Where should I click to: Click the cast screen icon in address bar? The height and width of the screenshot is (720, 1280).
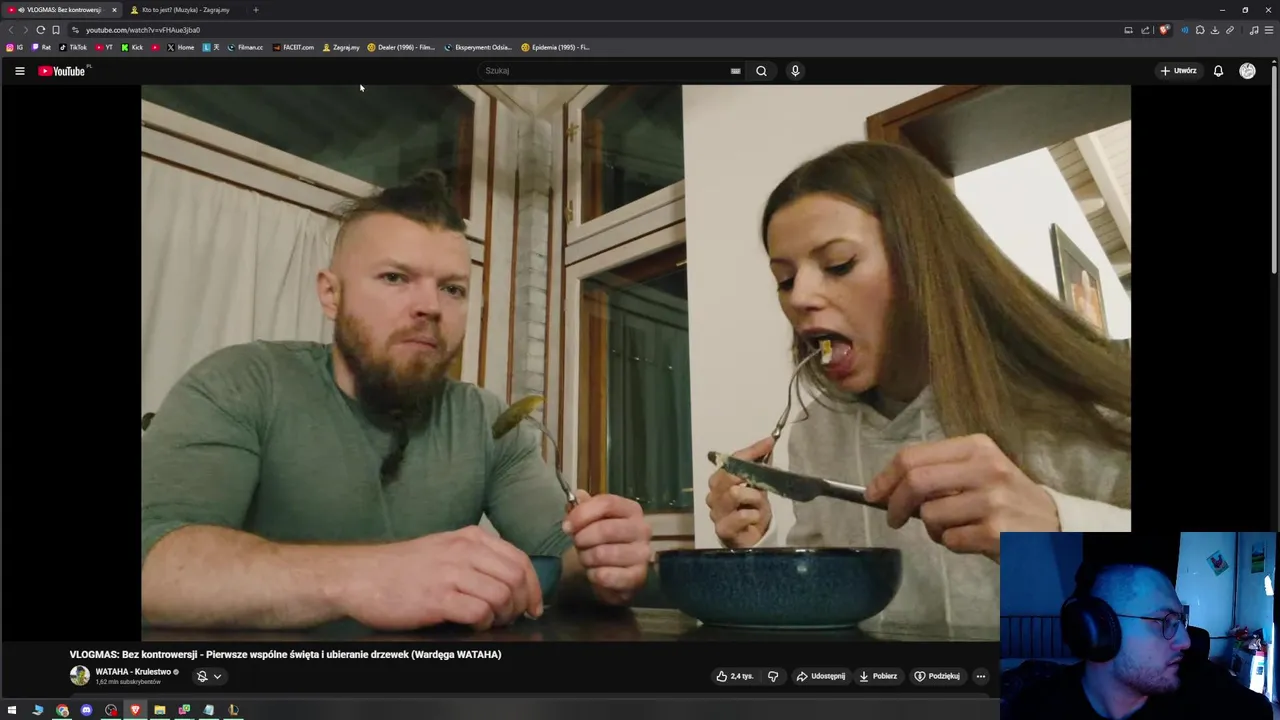pyautogui.click(x=1129, y=30)
